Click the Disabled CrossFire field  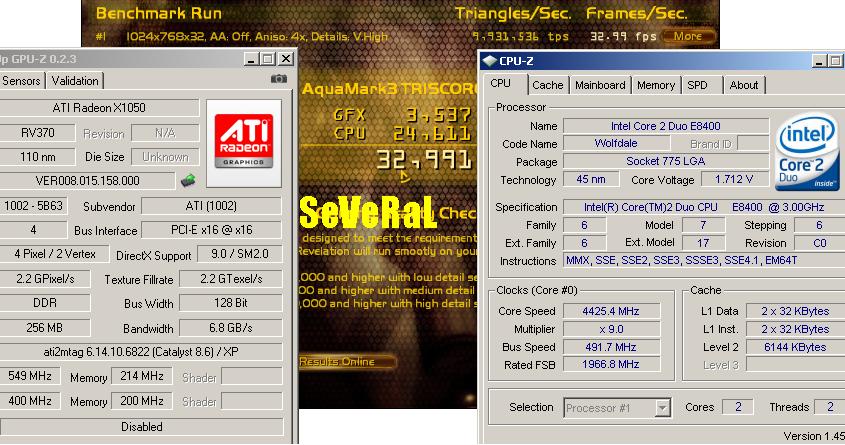point(141,427)
